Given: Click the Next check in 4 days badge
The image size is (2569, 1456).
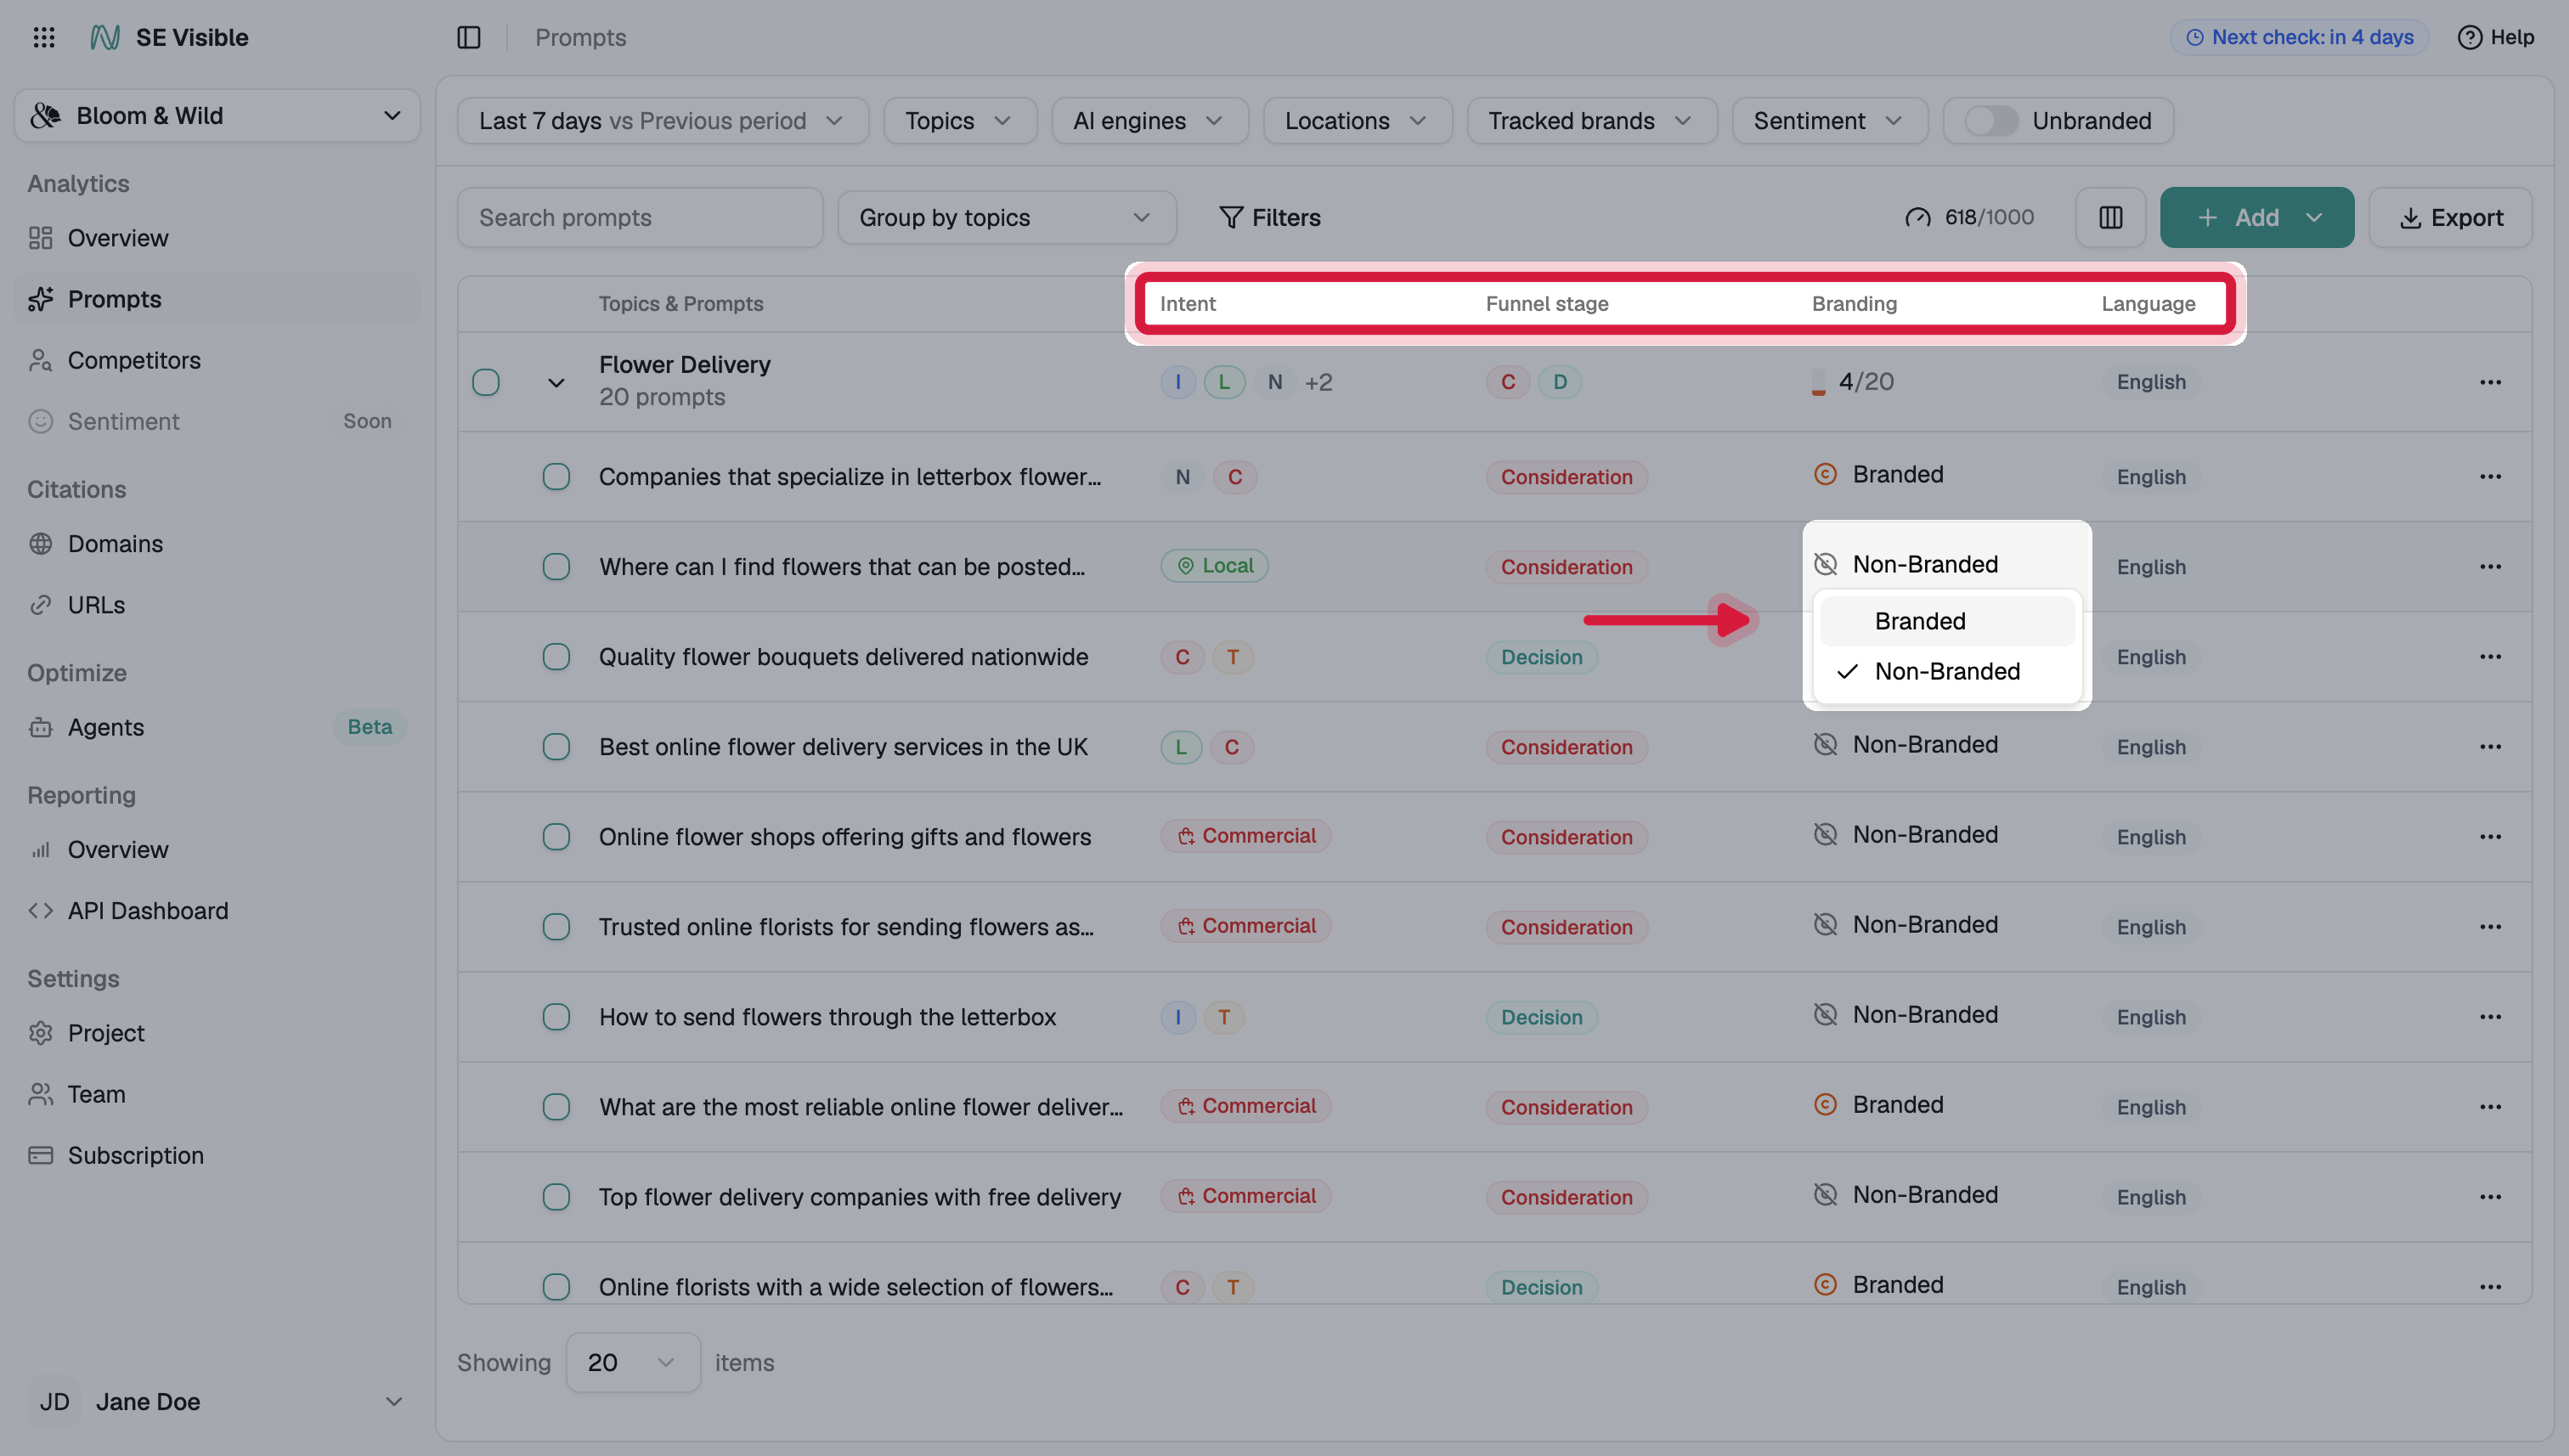Looking at the screenshot, I should coord(2299,37).
